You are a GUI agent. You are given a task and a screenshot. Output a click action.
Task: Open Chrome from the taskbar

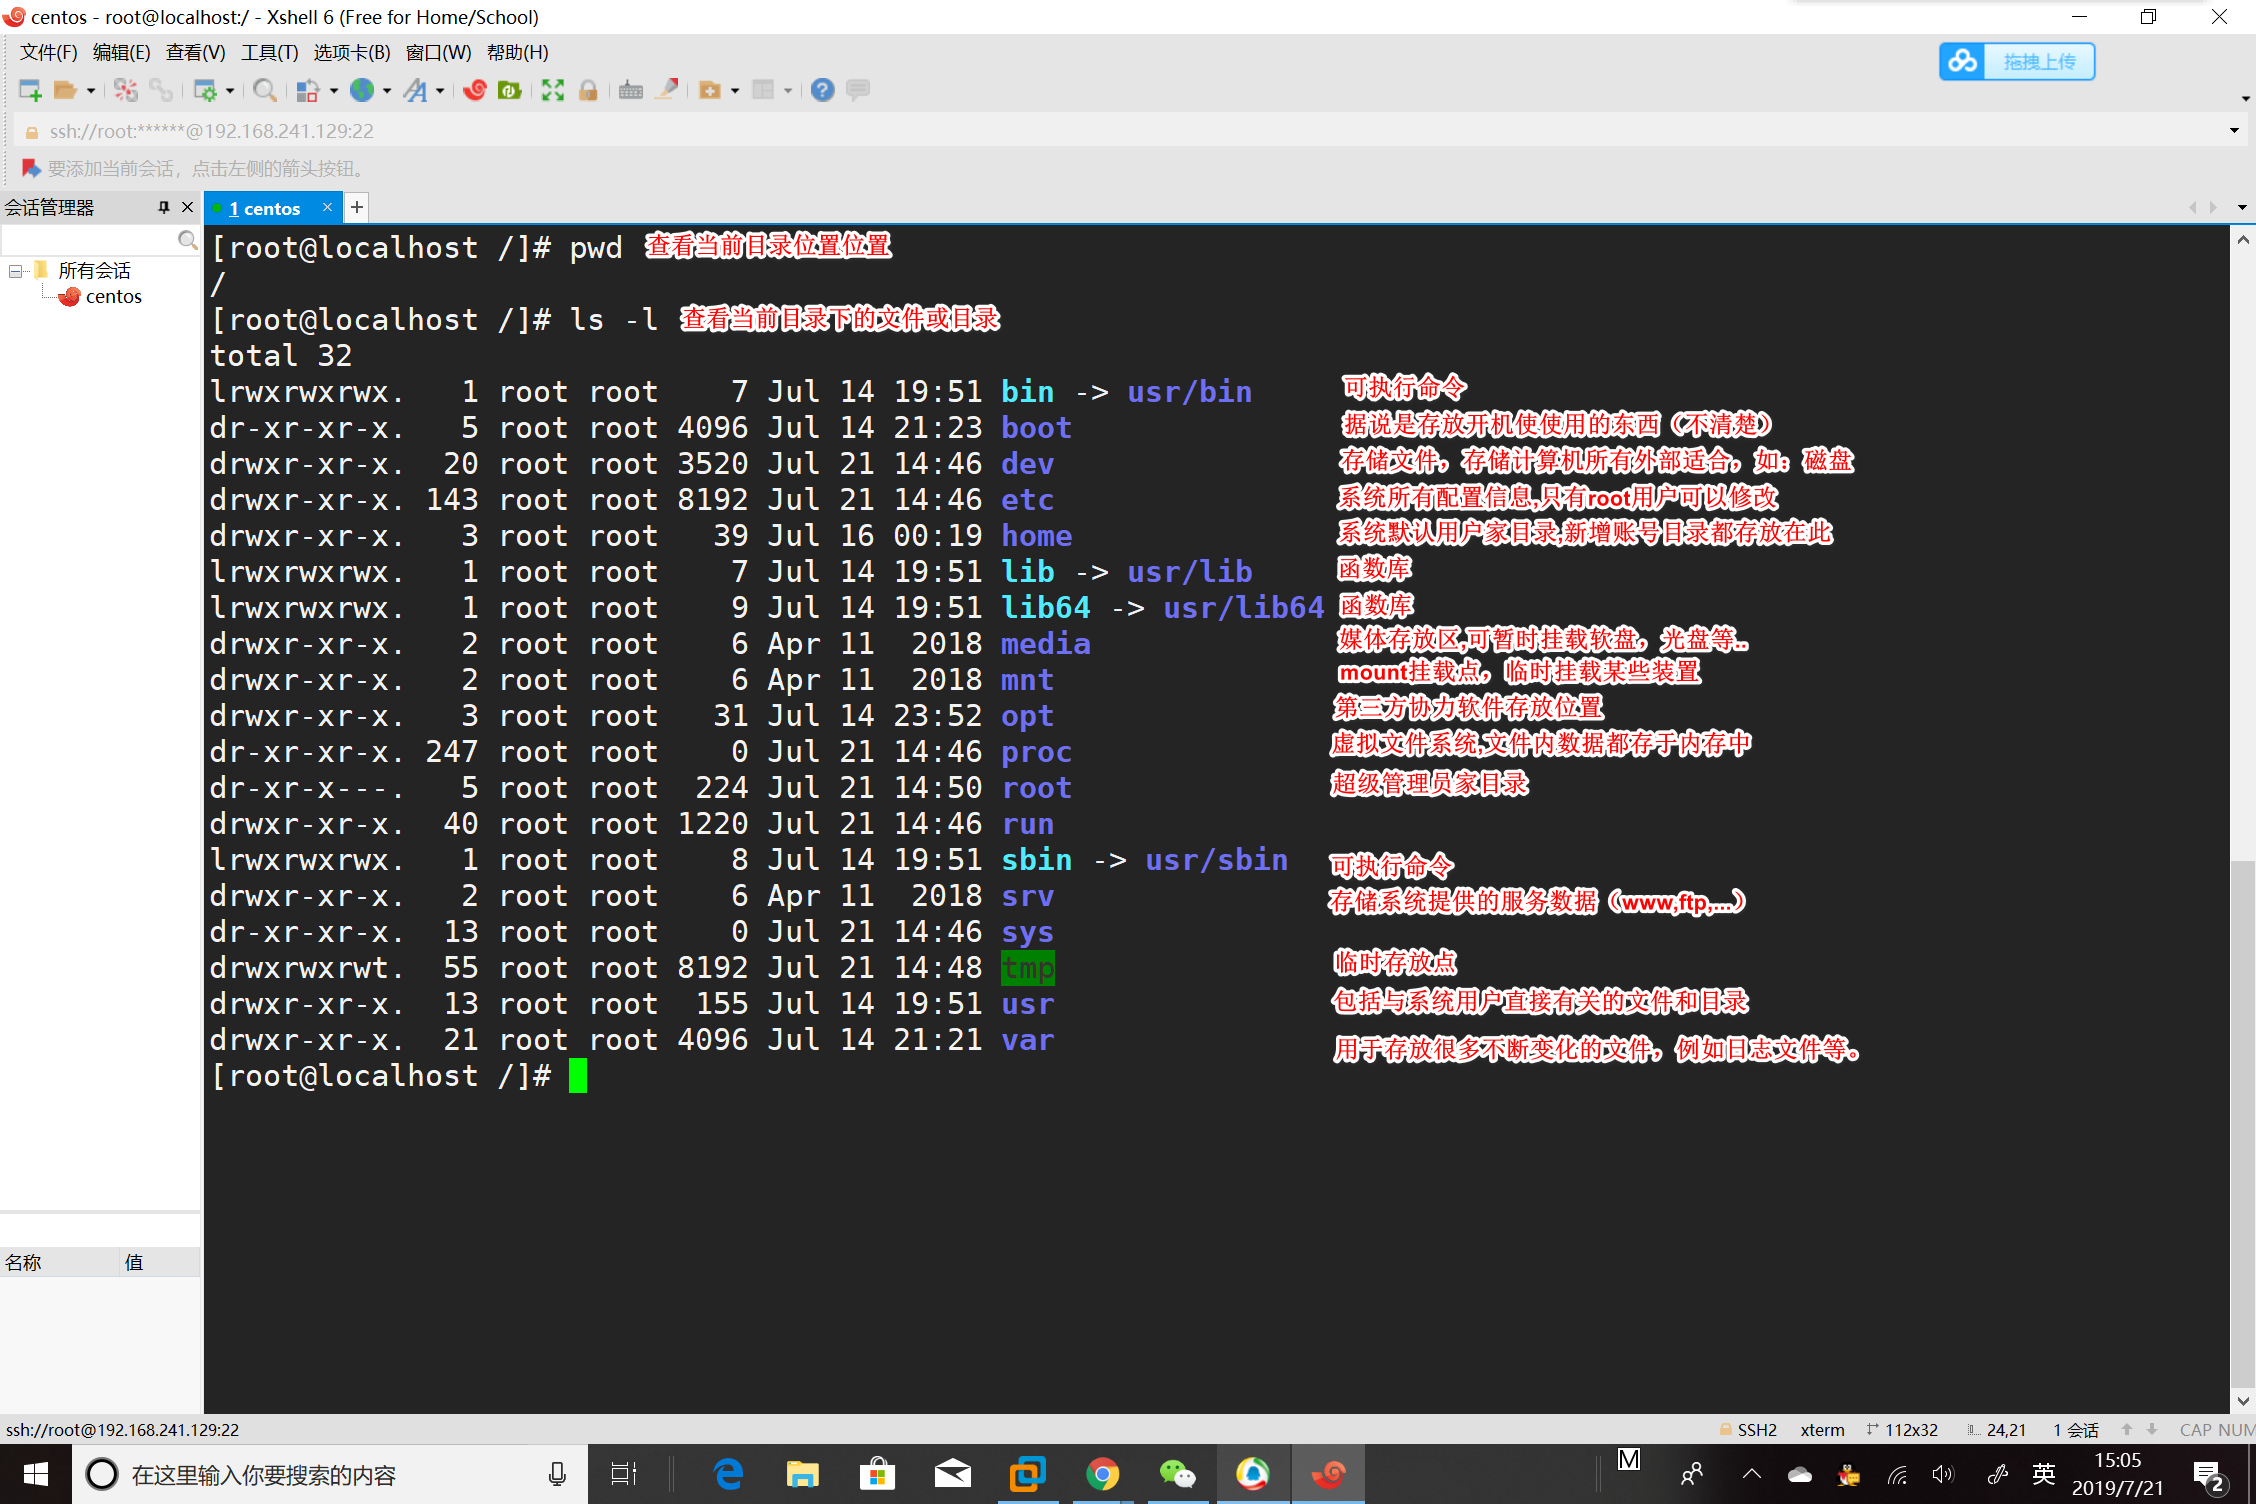pyautogui.click(x=1102, y=1474)
